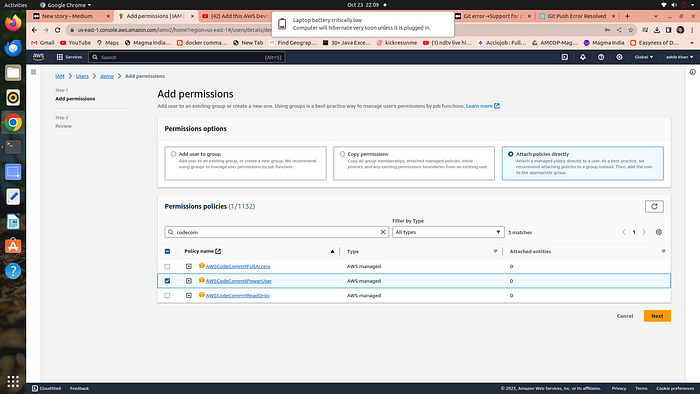Open Chrome side panel icon
Viewport: 700px width, 394px height.
click(668, 30)
